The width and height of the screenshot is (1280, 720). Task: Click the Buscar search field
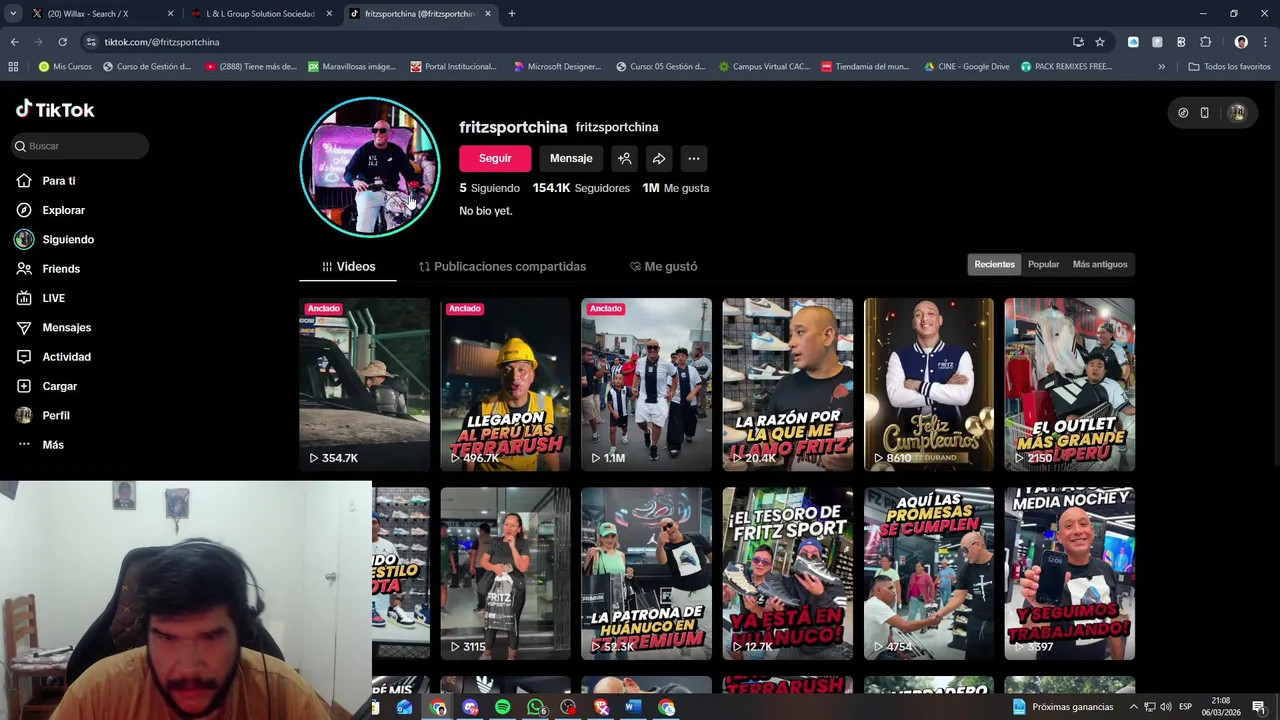tap(80, 146)
